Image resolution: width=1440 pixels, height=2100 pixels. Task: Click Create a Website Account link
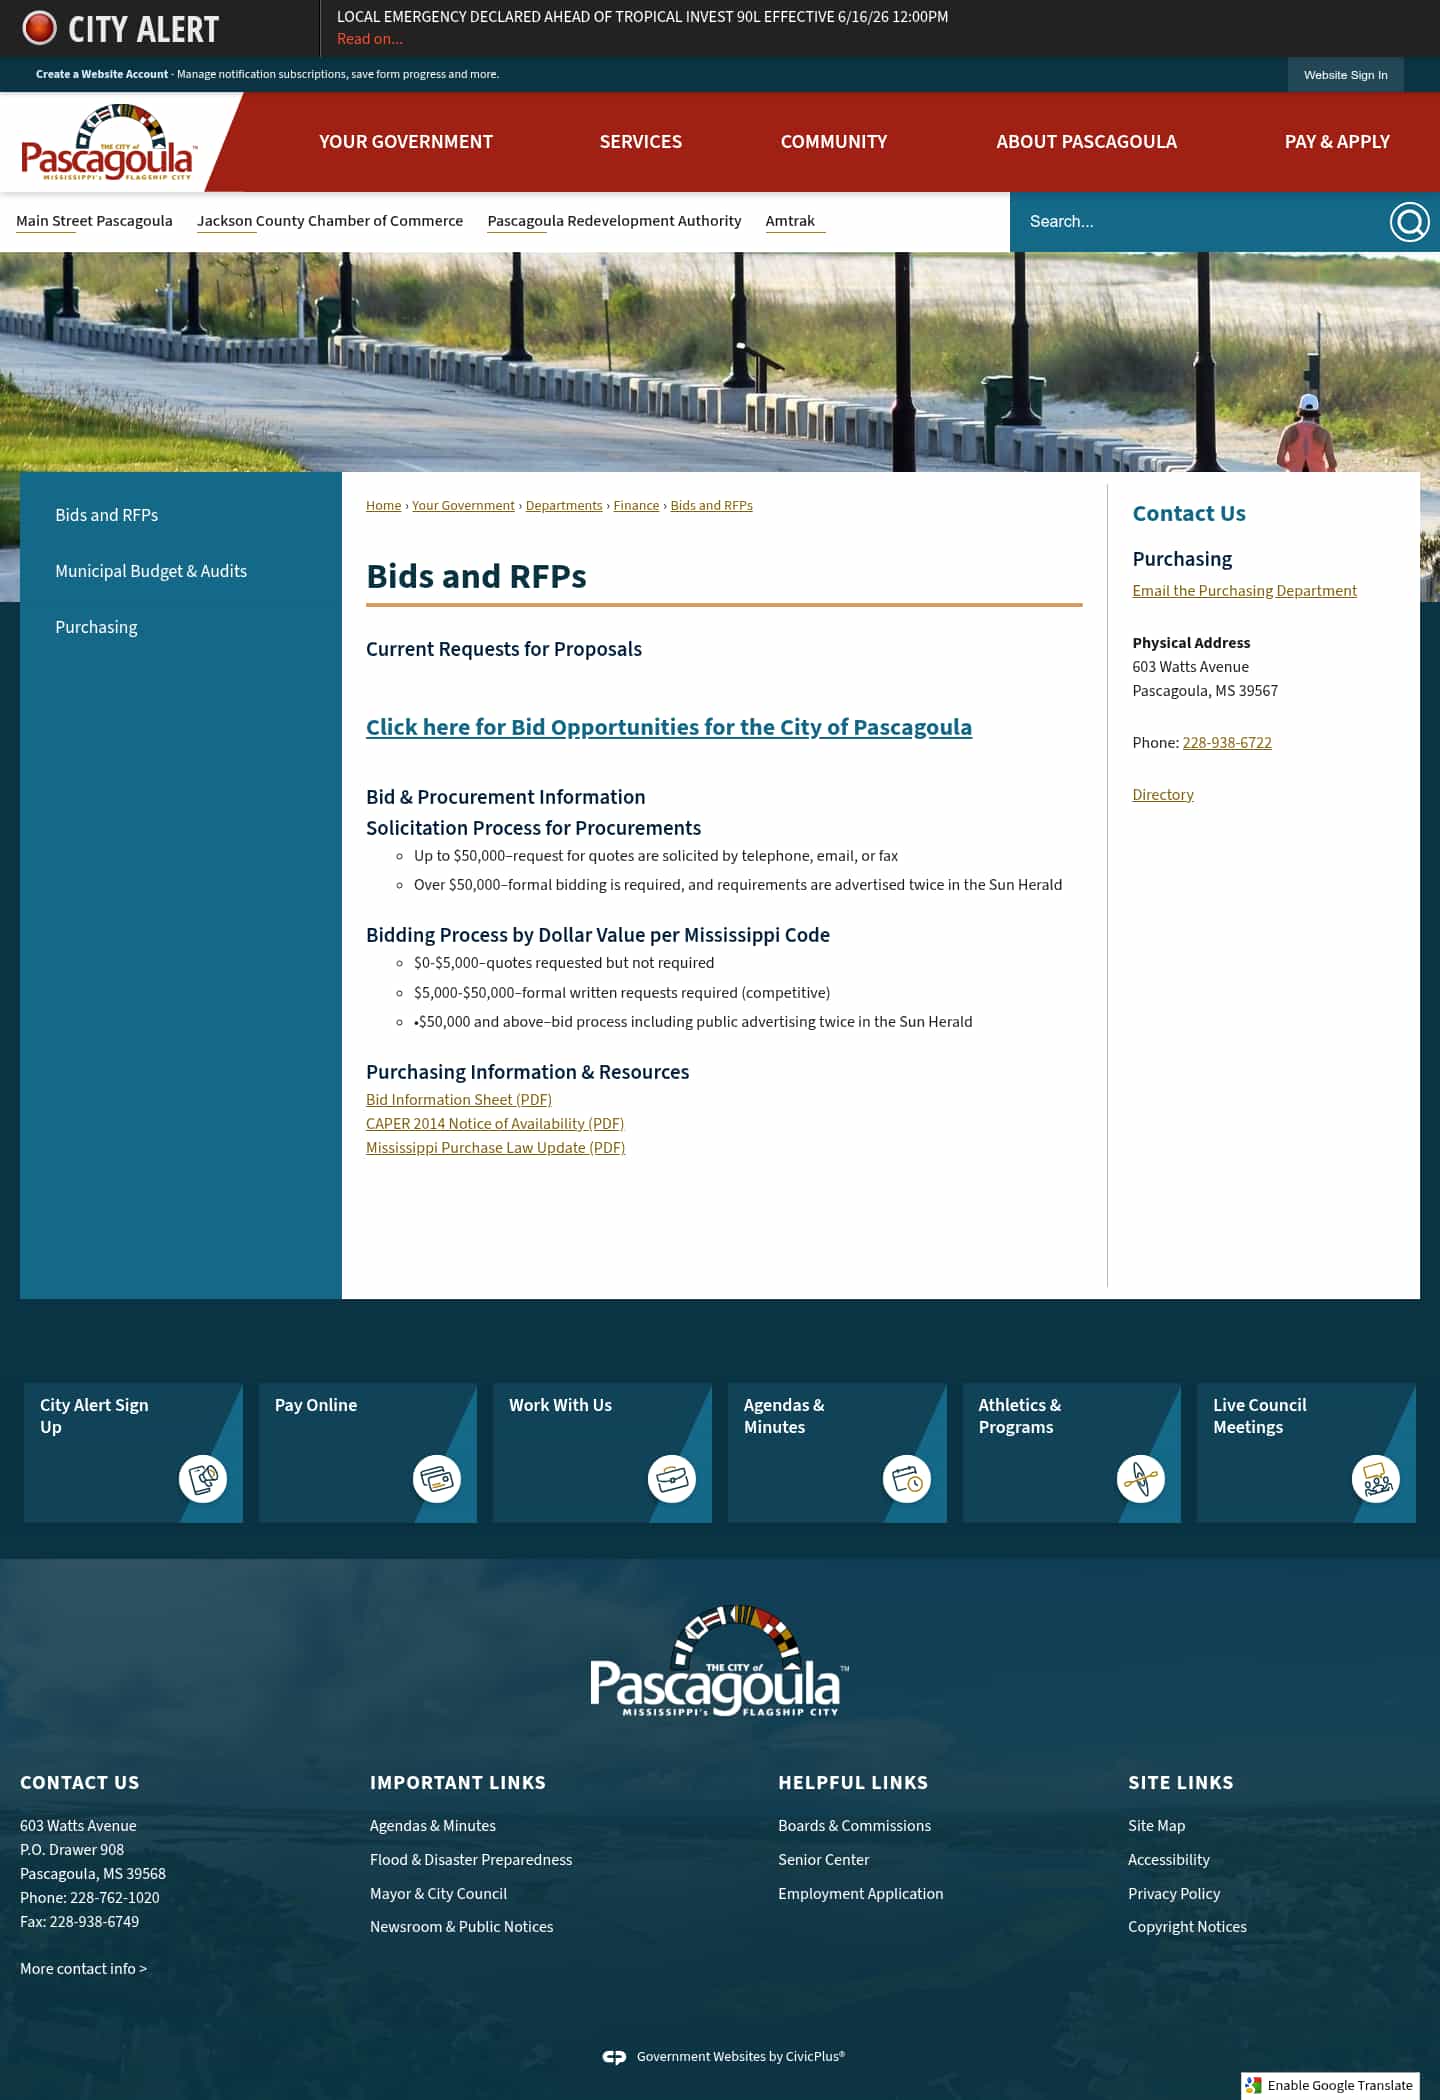pos(102,74)
